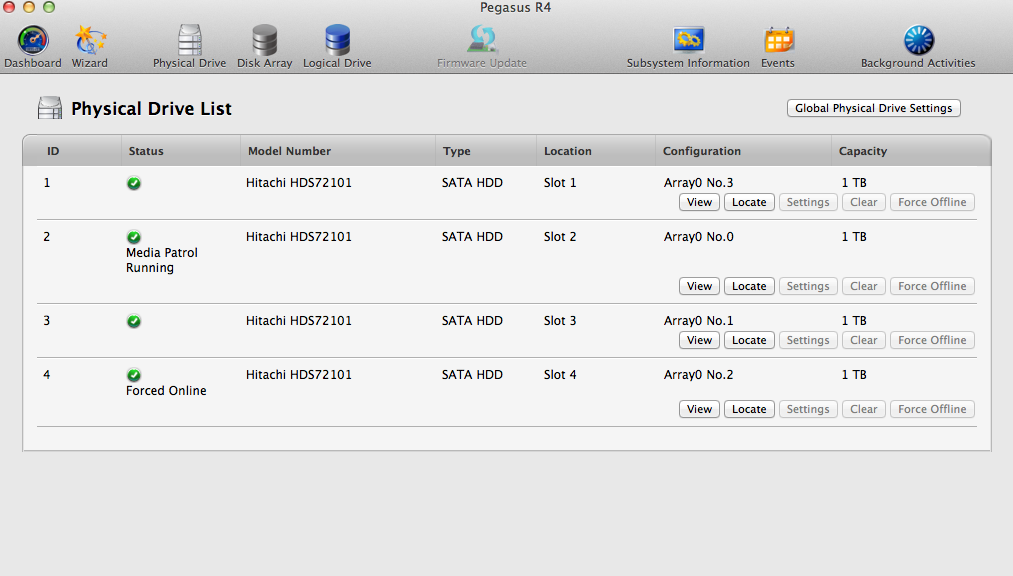Select the Physical Drive toolbar icon
The height and width of the screenshot is (576, 1013).
pos(189,40)
